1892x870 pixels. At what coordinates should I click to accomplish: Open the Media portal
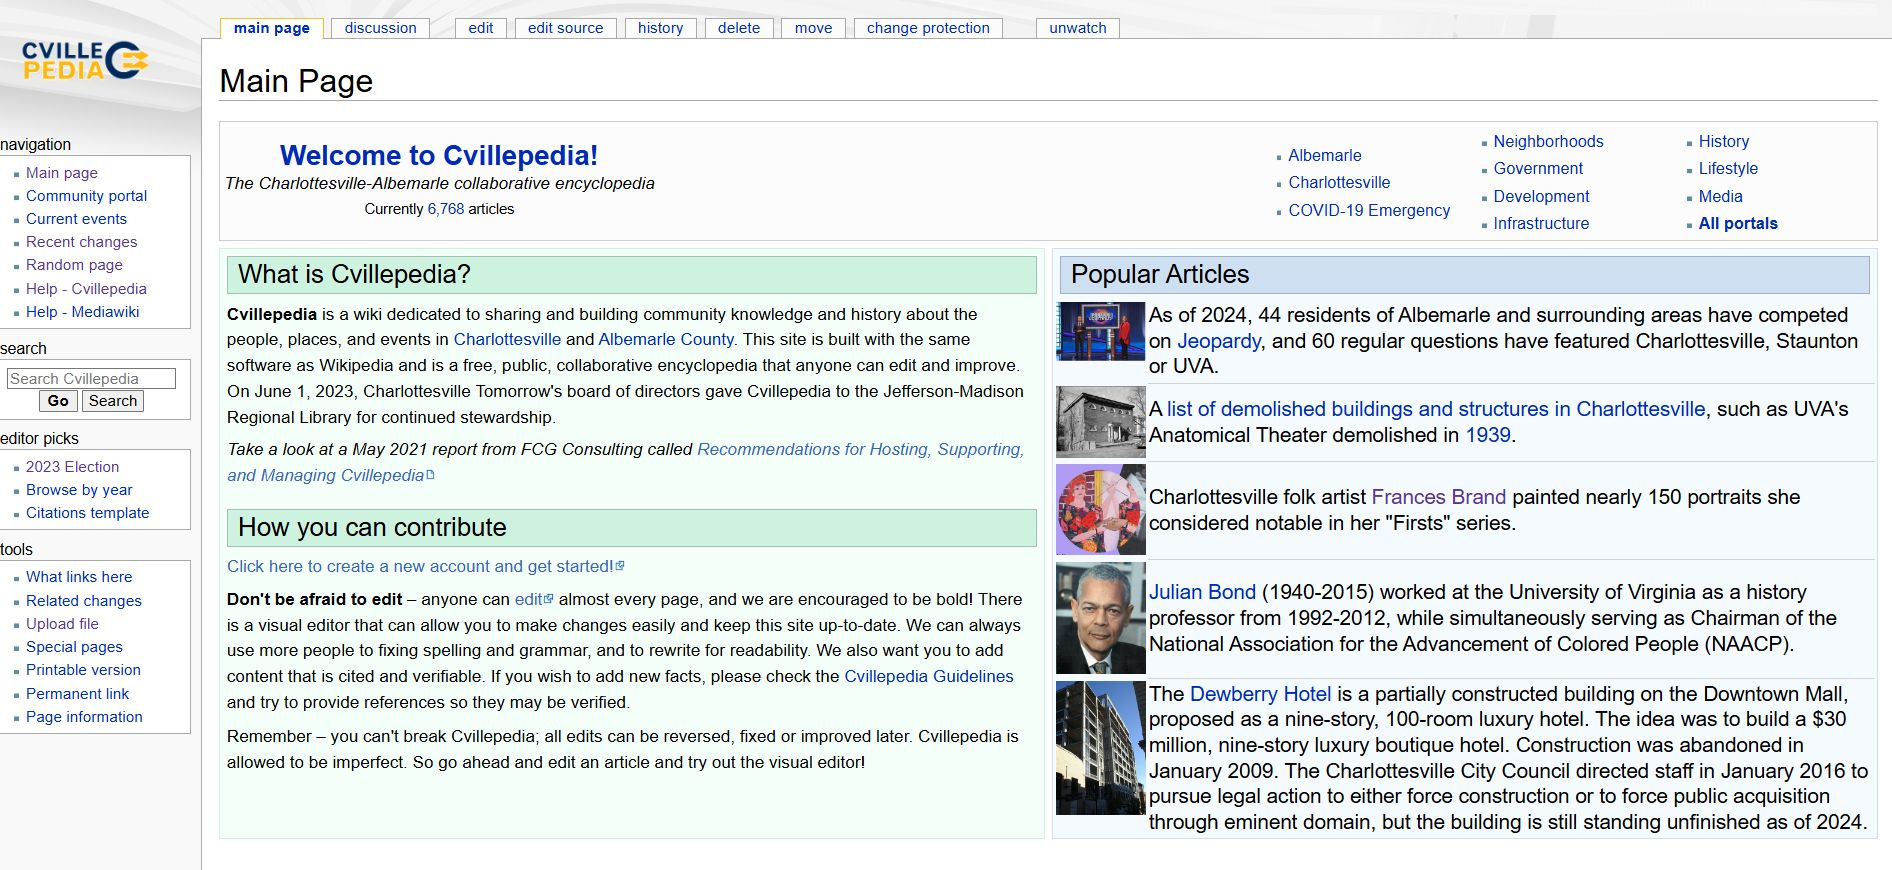coord(1720,196)
